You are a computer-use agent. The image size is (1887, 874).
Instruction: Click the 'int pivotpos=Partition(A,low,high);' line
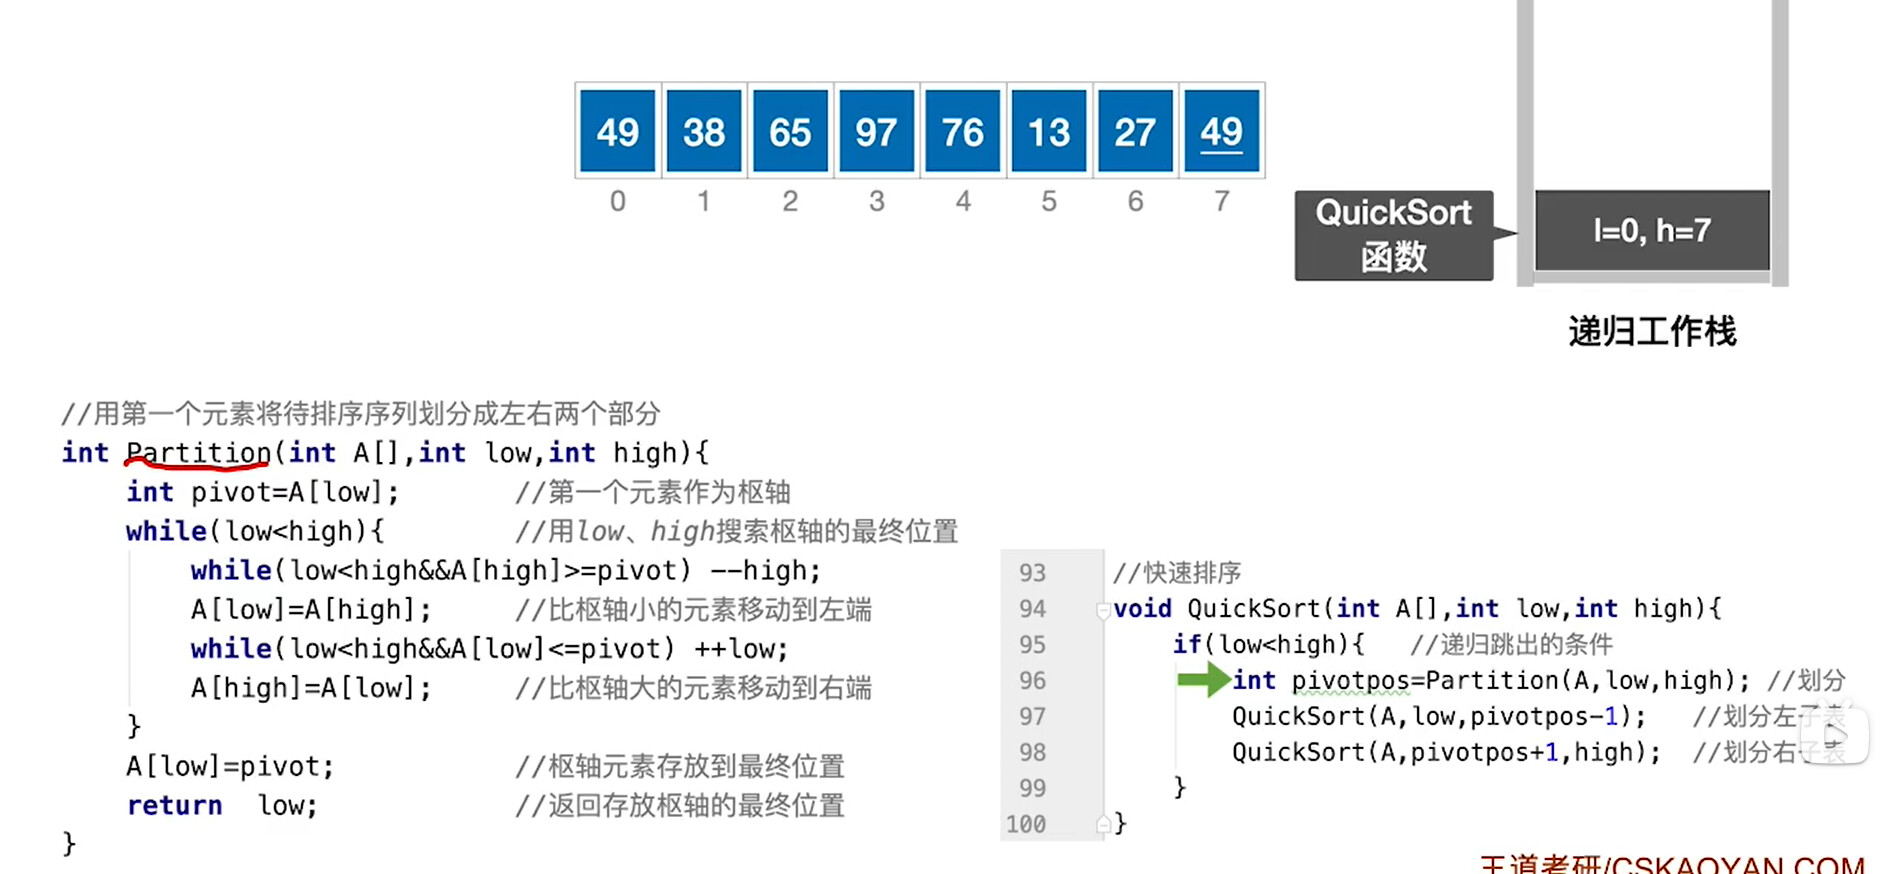coord(1491,681)
